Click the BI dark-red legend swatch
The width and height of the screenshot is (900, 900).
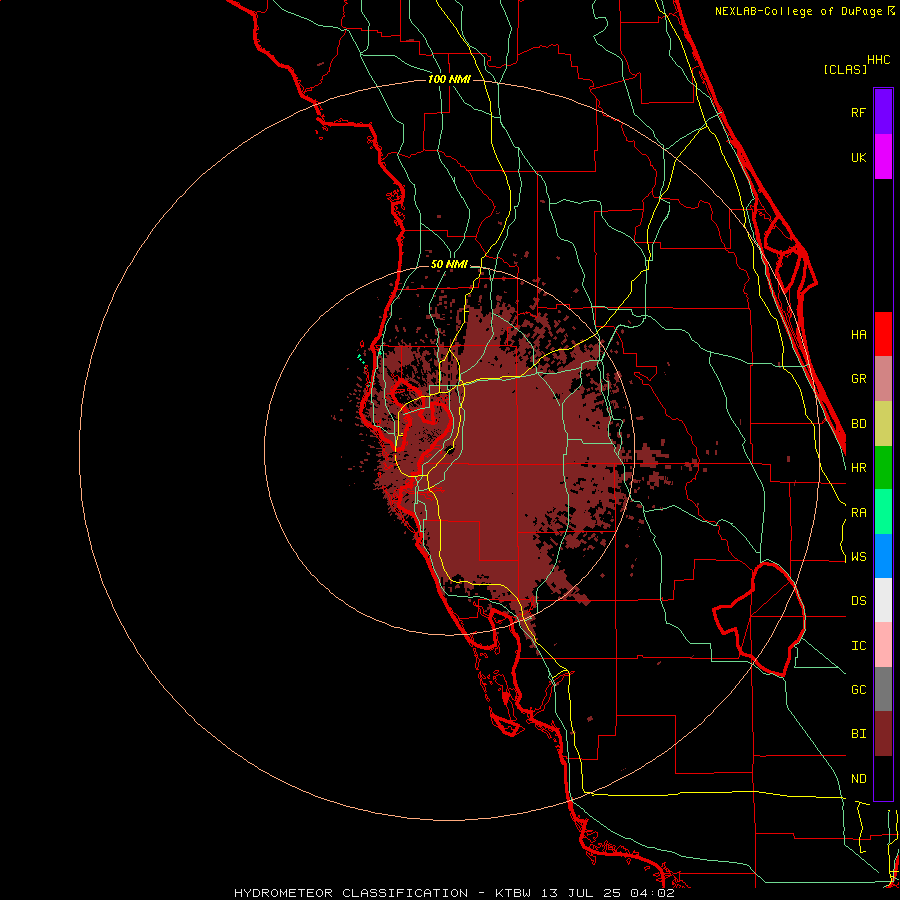tap(883, 734)
